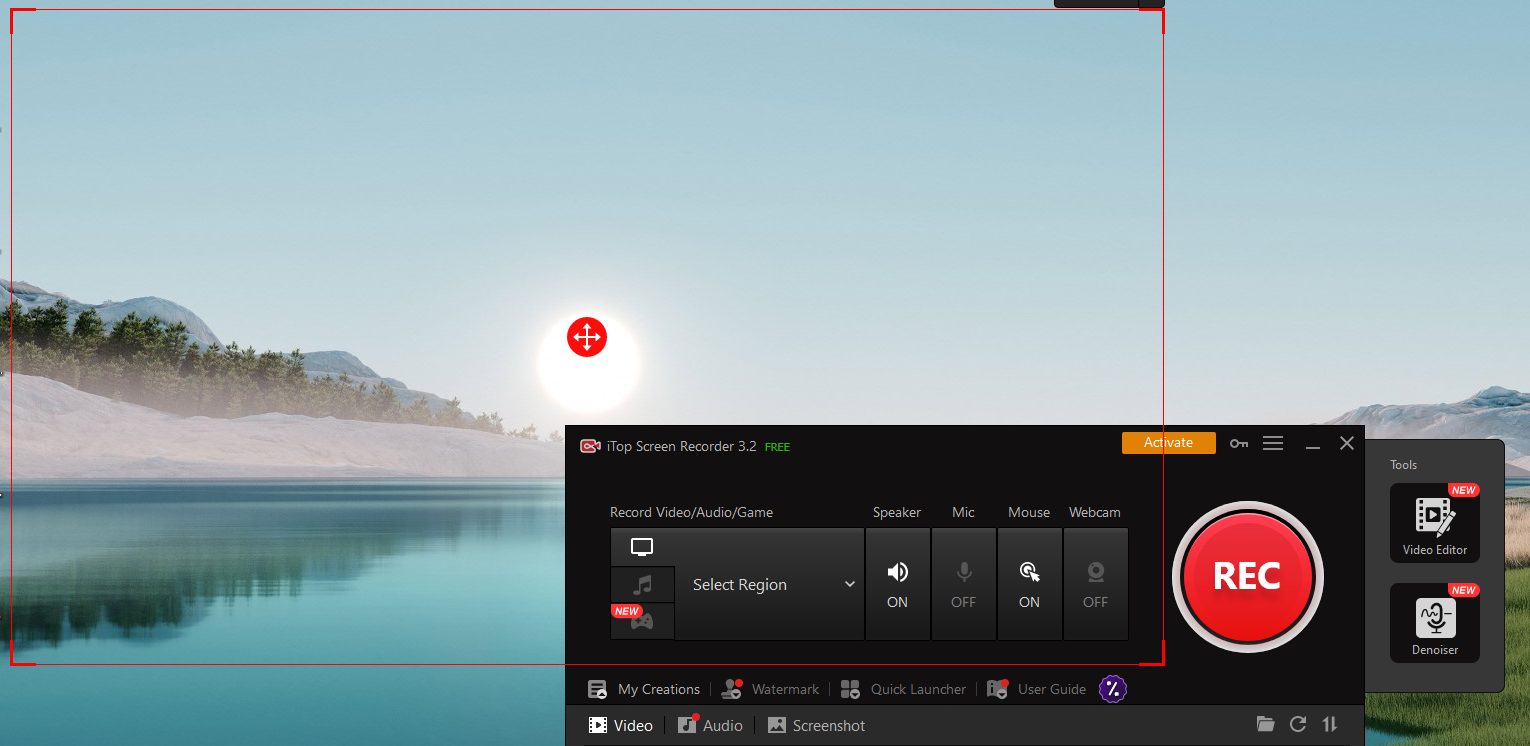1530x746 pixels.
Task: Open the sort order arrows control
Action: point(1330,725)
